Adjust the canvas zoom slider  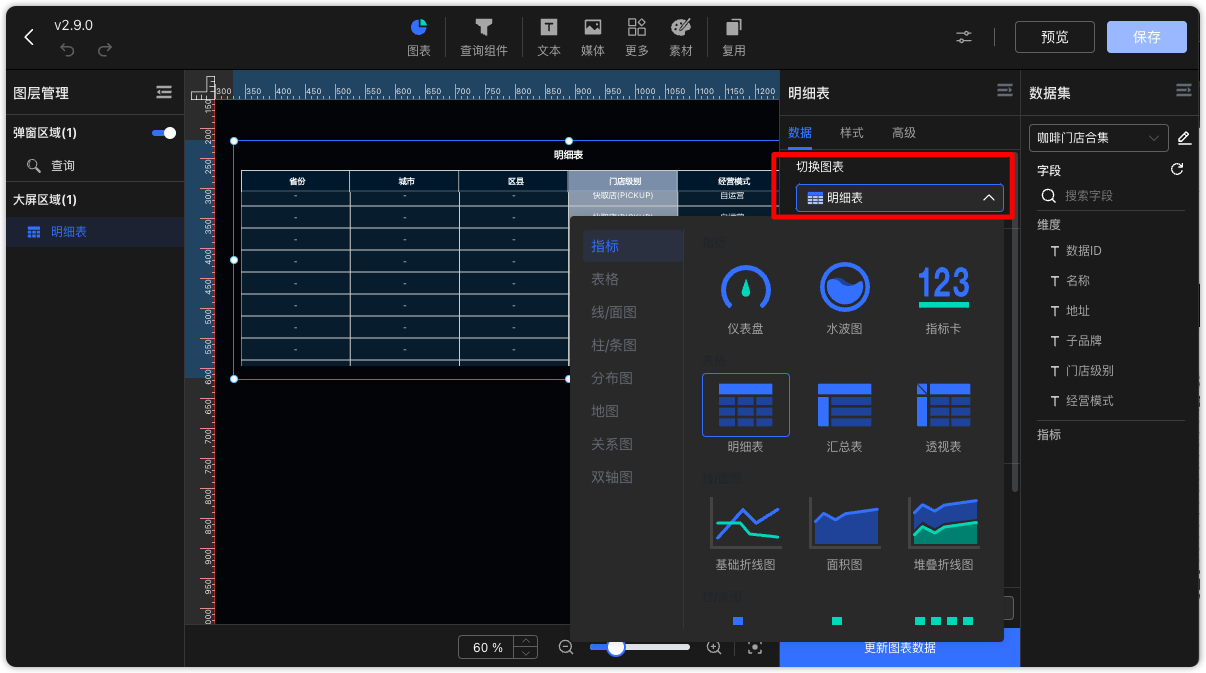point(616,648)
